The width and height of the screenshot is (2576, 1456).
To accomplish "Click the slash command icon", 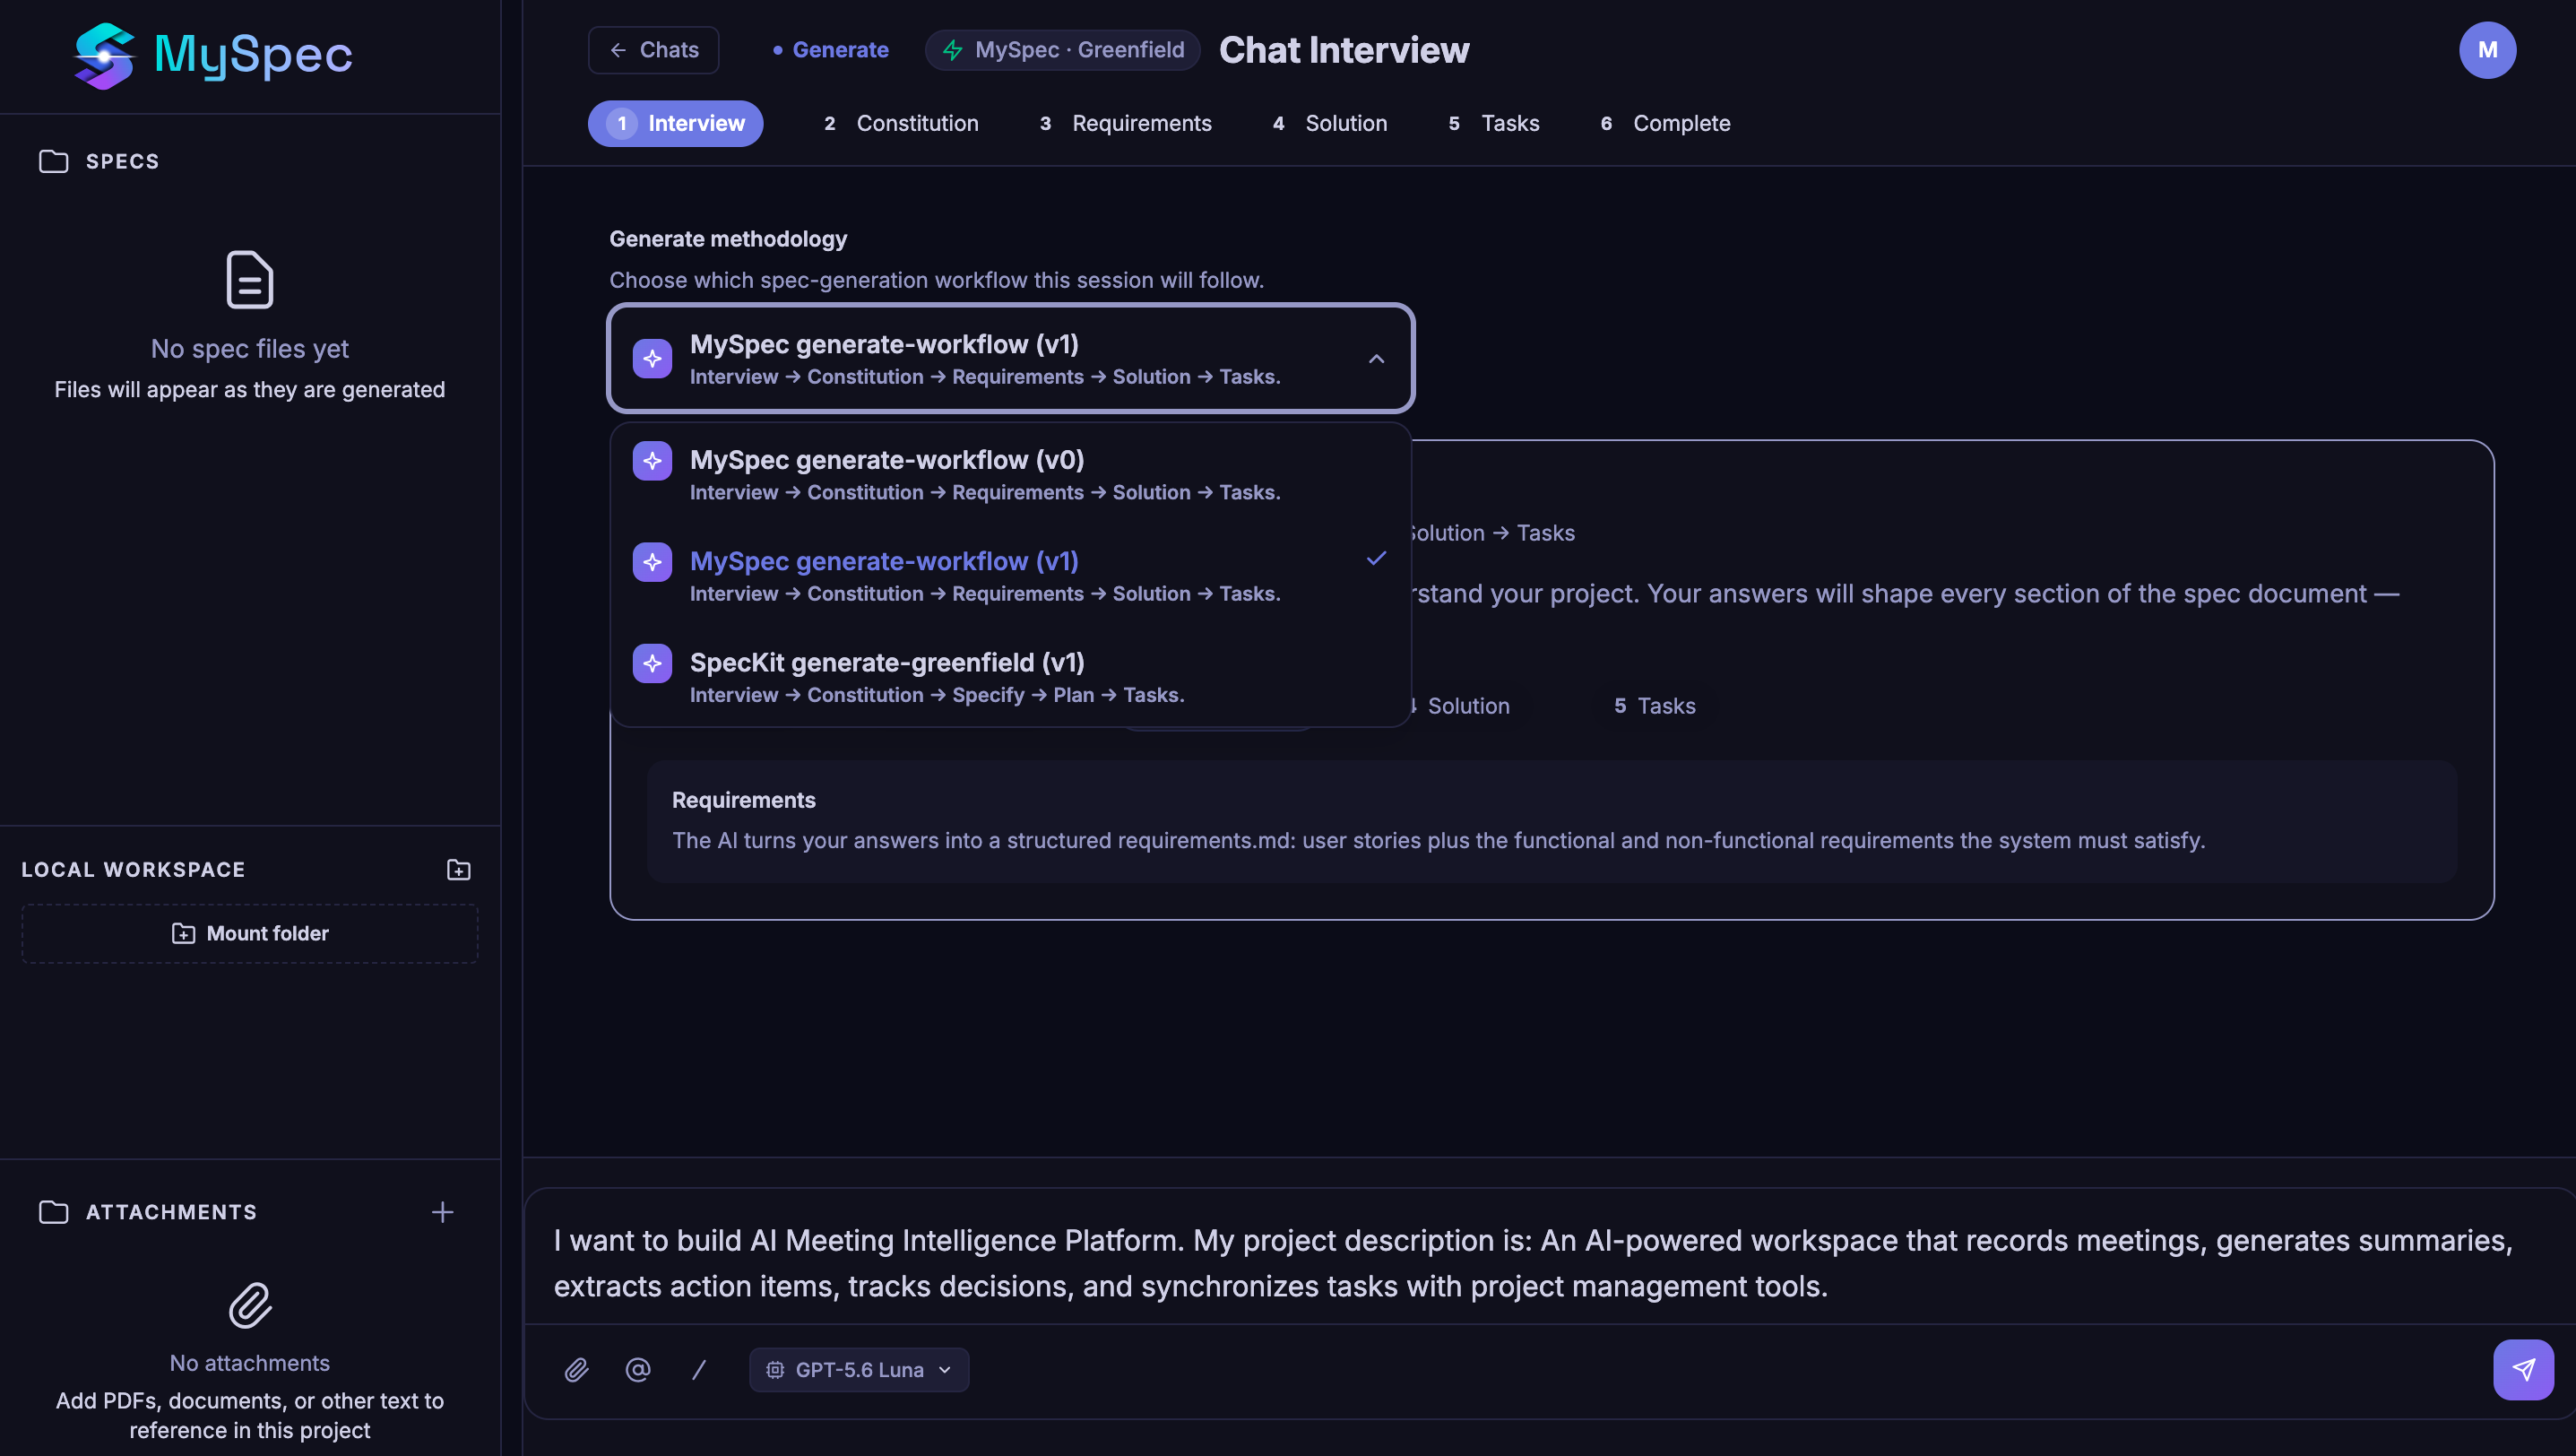I will tap(699, 1369).
